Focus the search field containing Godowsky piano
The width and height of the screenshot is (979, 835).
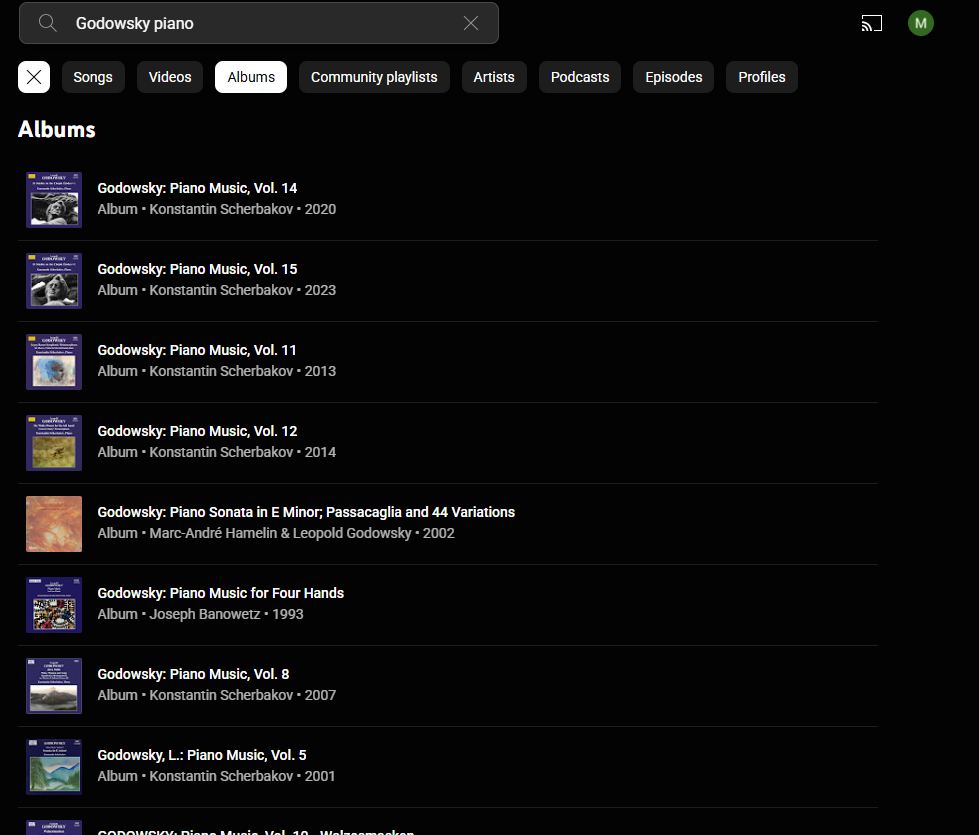[258, 23]
